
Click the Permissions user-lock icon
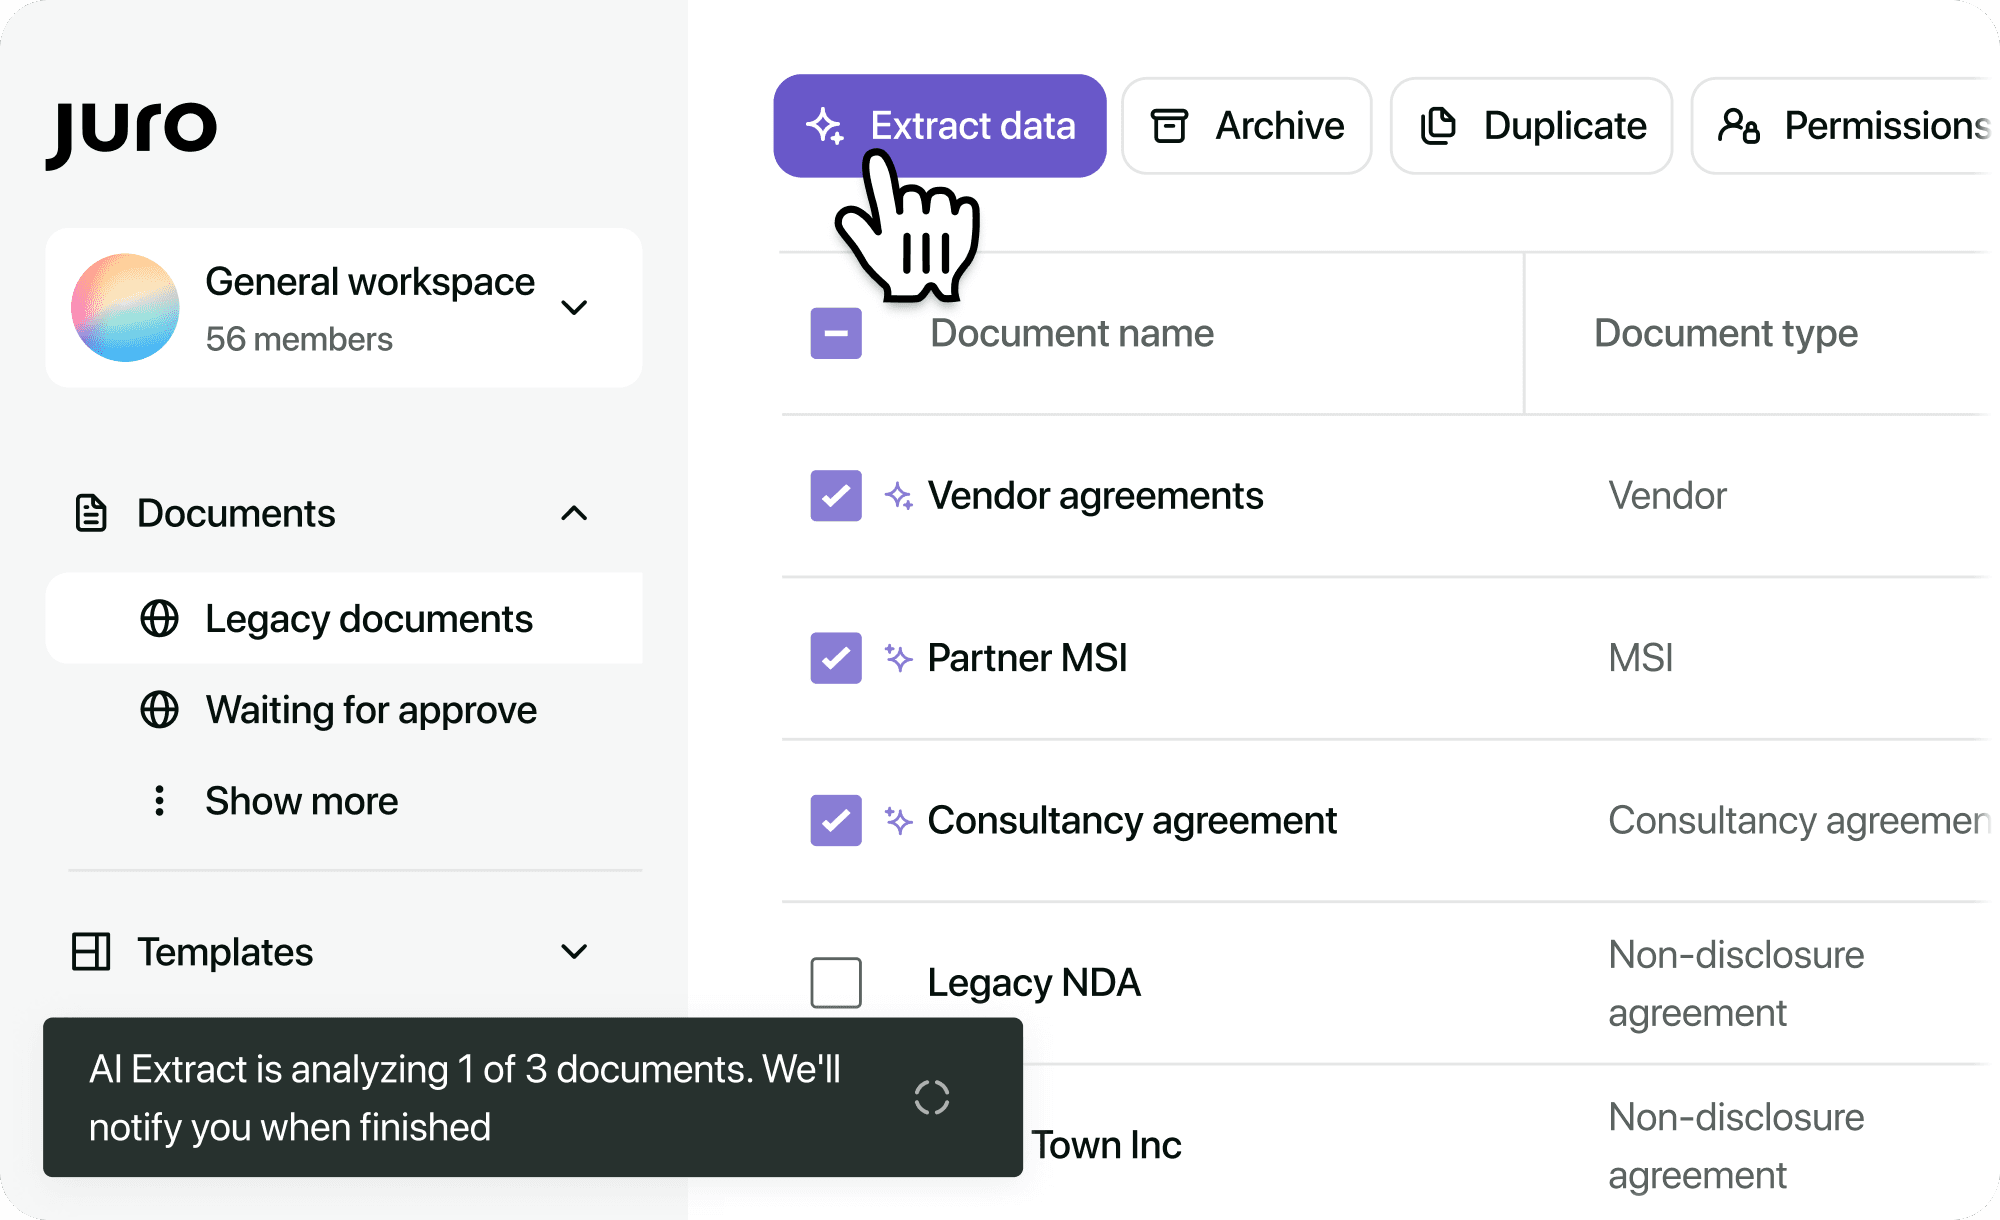coord(1738,126)
